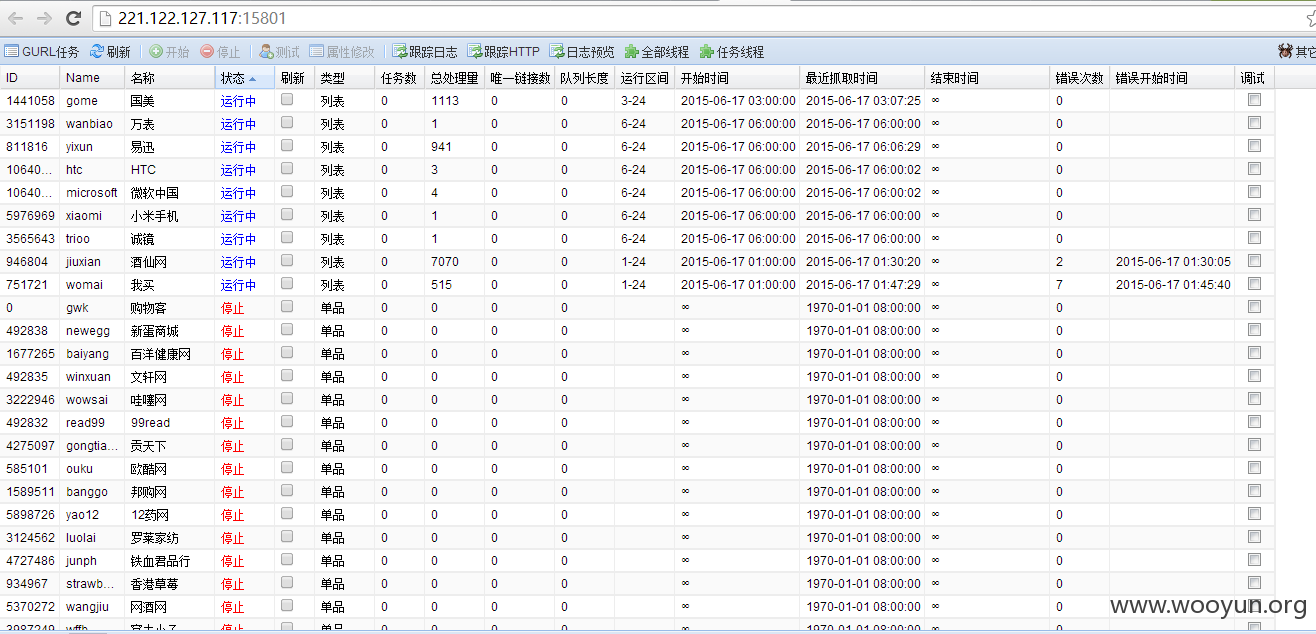
Task: Select last fetch time 2015-06-17 03:07:25
Action: [x=863, y=101]
